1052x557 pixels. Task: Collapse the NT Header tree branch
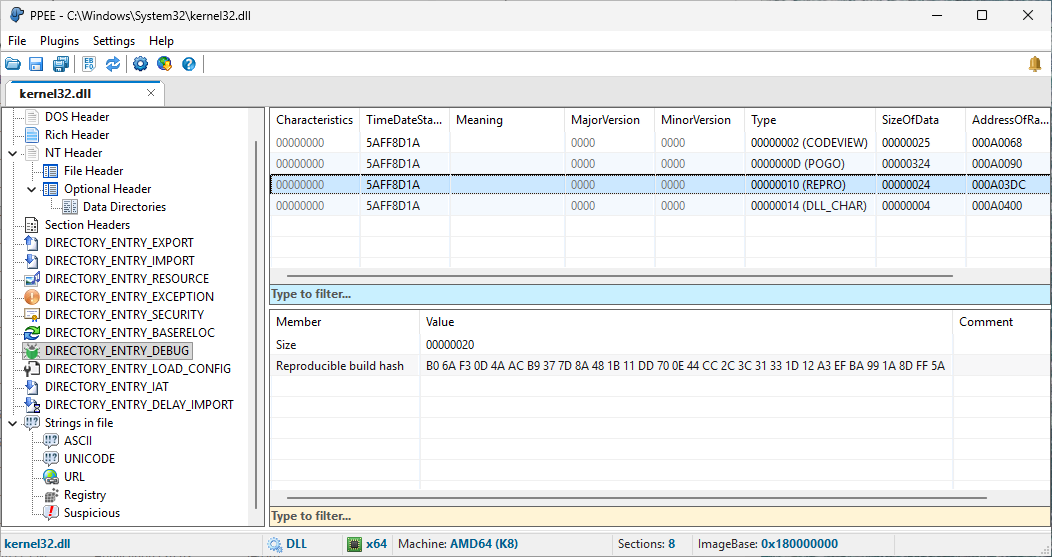click(x=12, y=153)
